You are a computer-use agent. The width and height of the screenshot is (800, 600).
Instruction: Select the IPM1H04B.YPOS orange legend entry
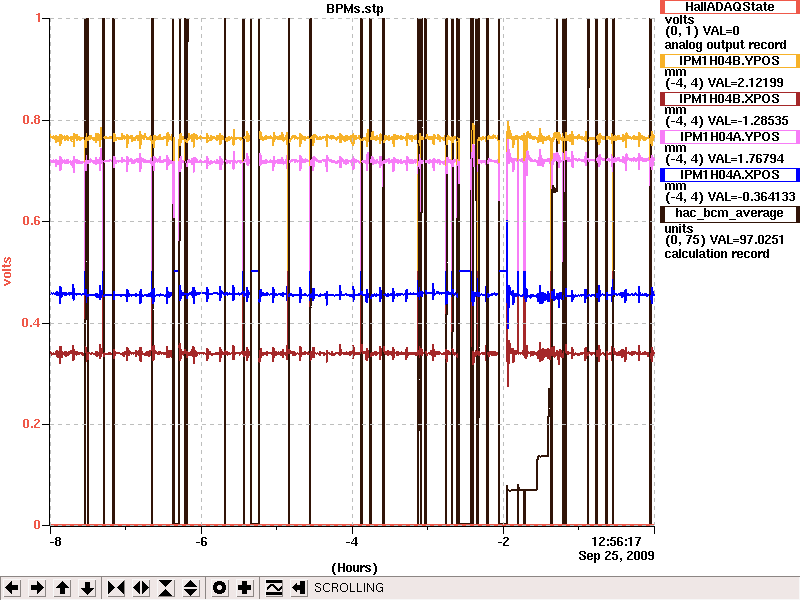click(730, 61)
